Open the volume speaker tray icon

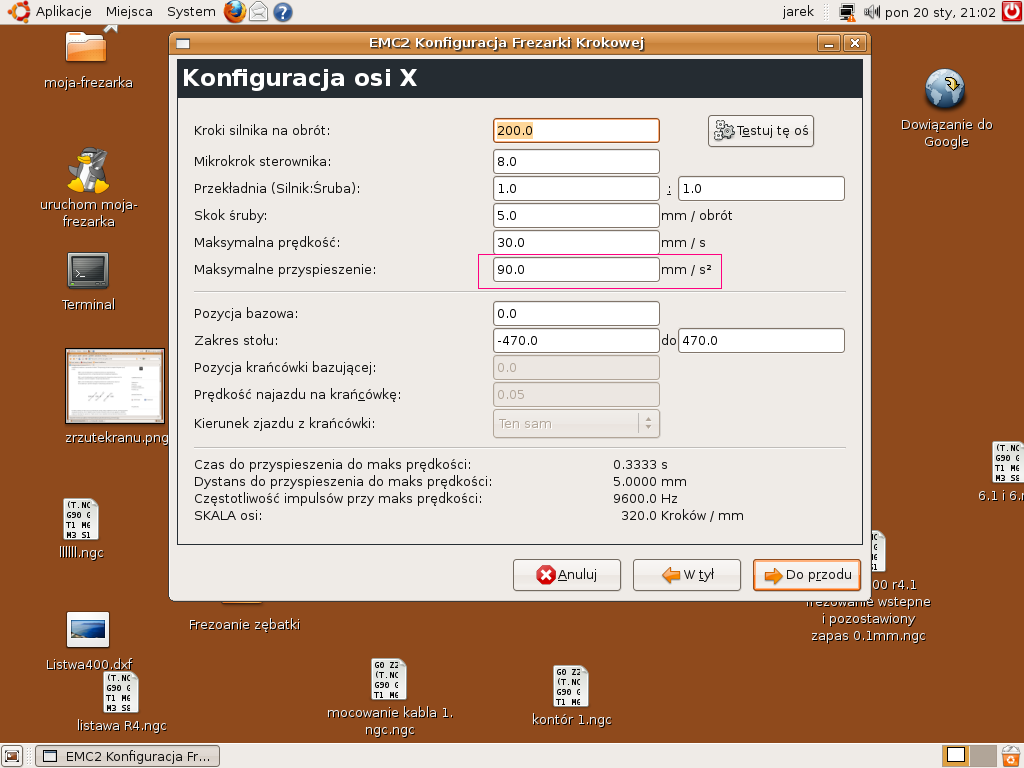pyautogui.click(x=871, y=12)
